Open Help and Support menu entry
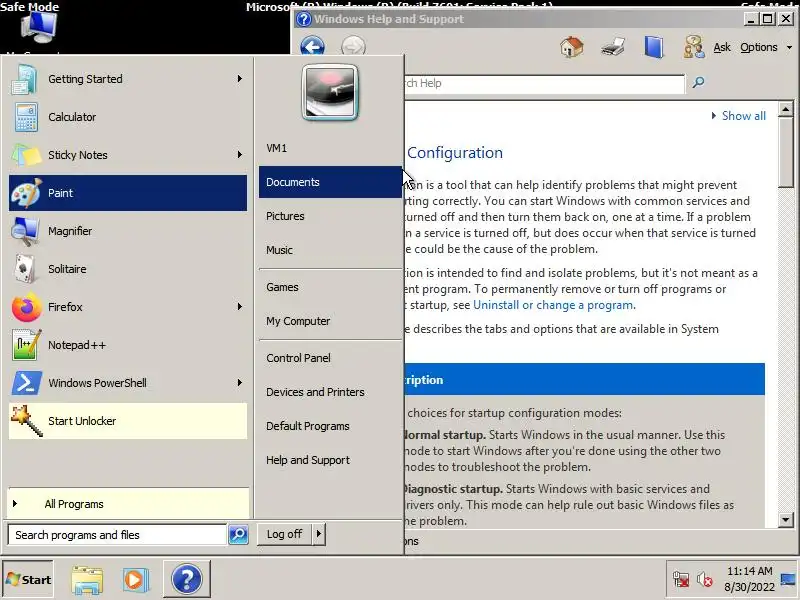The height and width of the screenshot is (600, 800). (330, 460)
